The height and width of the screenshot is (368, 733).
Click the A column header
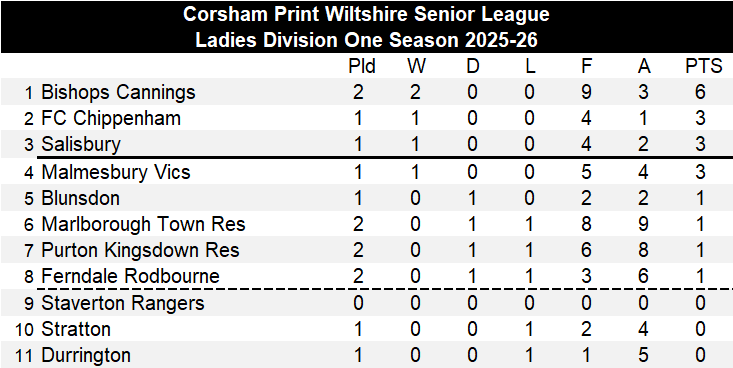tap(644, 66)
